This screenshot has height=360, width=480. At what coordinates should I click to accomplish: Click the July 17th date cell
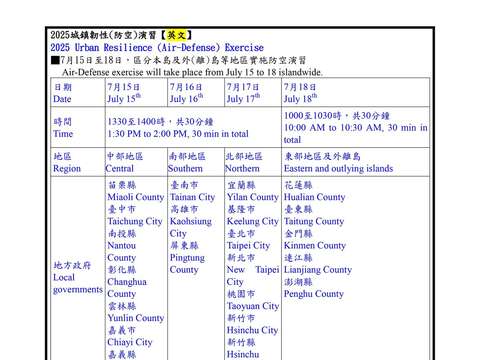253,92
